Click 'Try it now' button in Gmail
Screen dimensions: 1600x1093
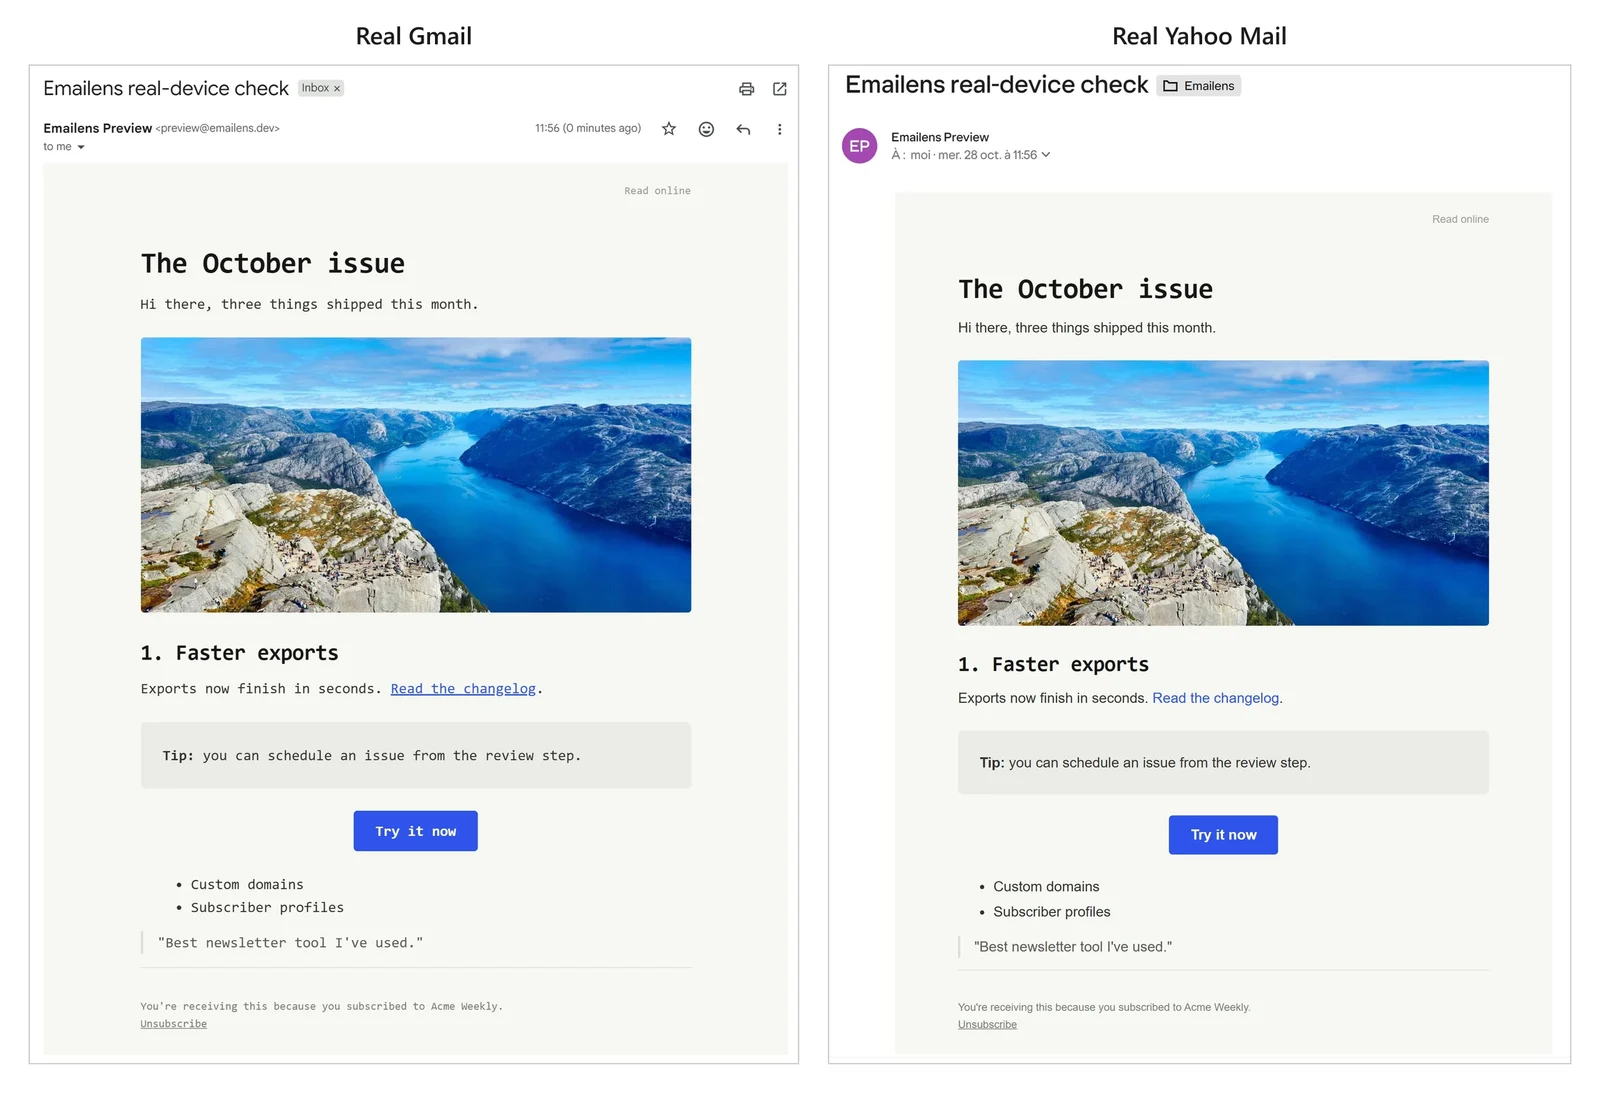pos(415,831)
